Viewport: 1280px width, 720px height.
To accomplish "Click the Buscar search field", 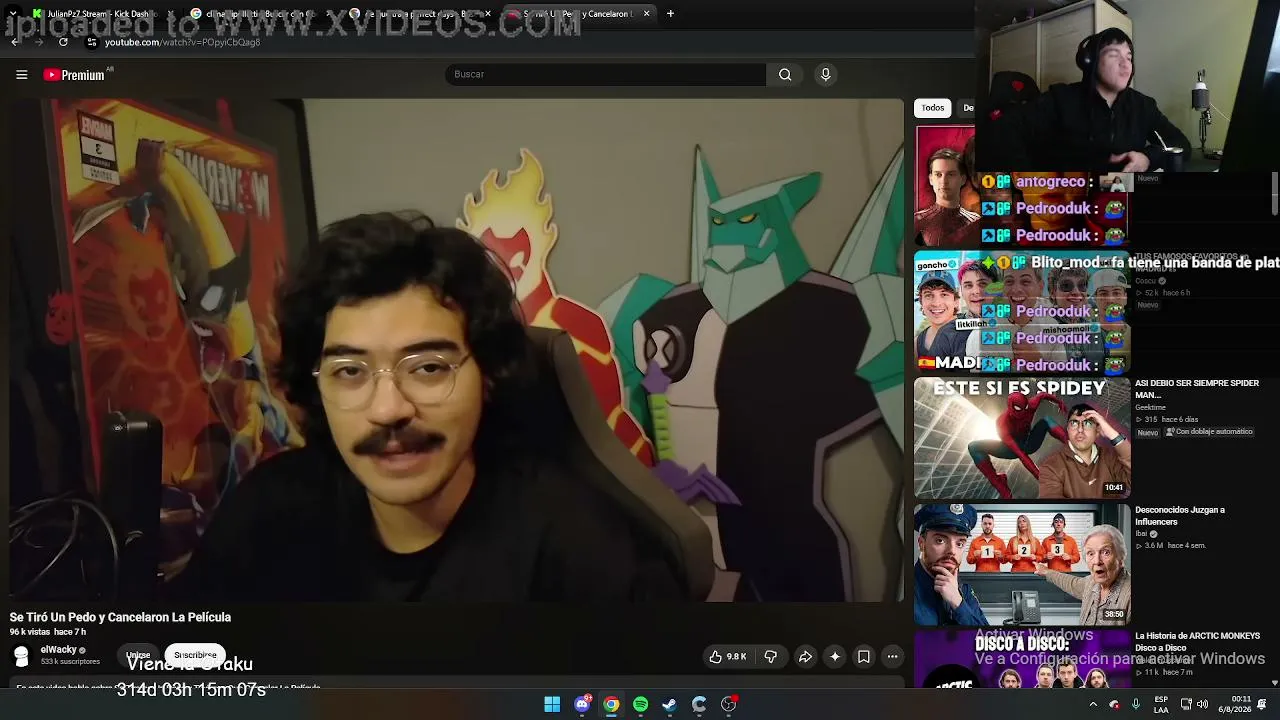I will (x=606, y=75).
